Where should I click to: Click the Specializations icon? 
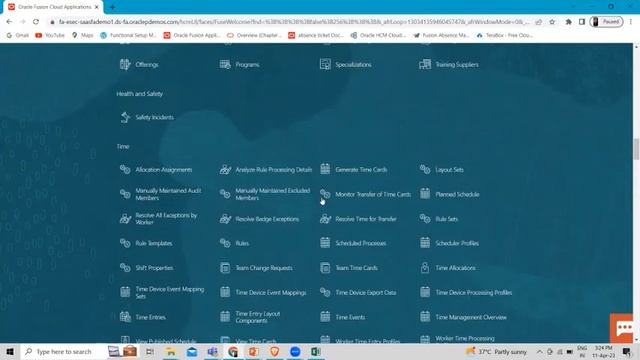(325, 64)
